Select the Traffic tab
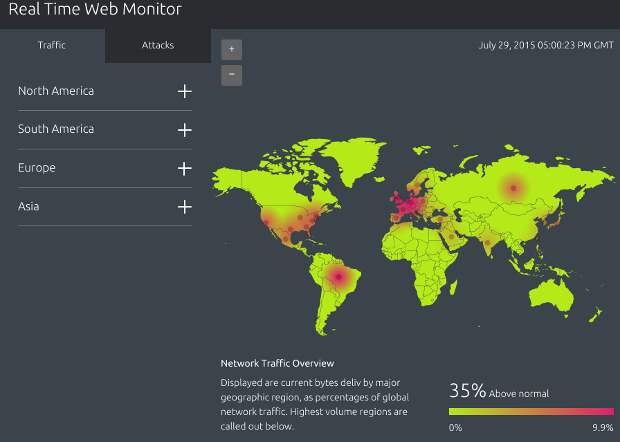Image resolution: width=620 pixels, height=442 pixels. click(x=52, y=46)
